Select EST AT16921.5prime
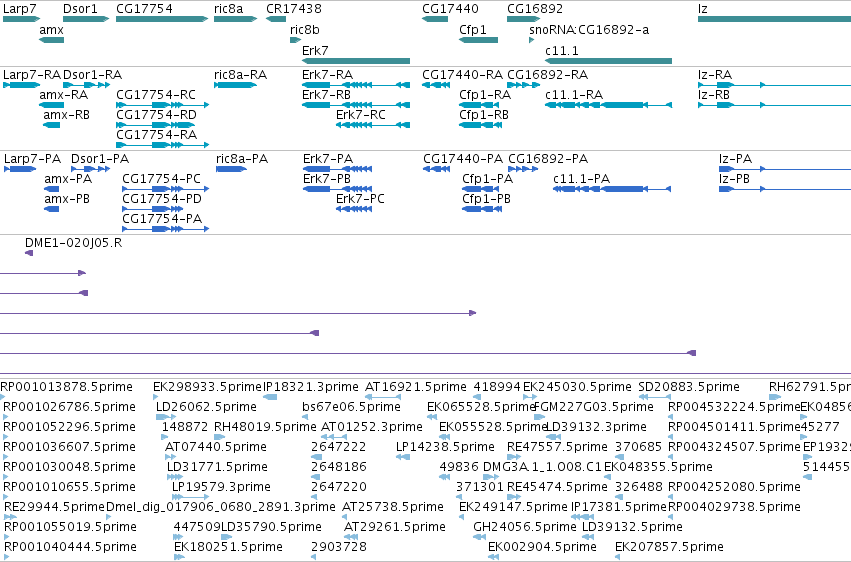Screen dimensions: 851x562 pos(416,387)
